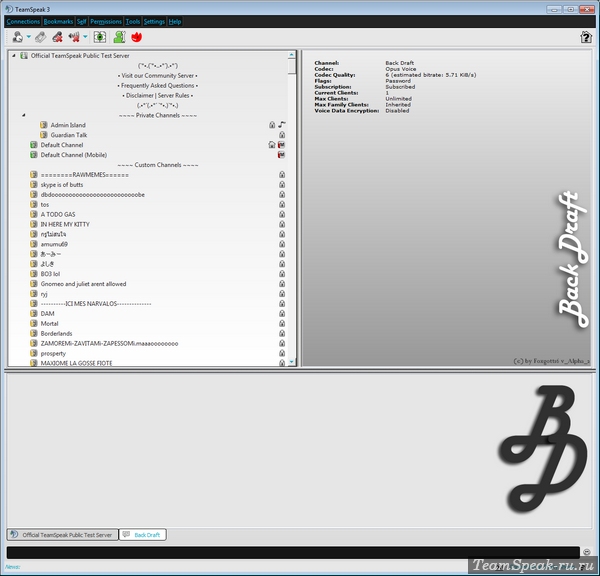The width and height of the screenshot is (600, 576).
Task: Open Frequently Asked Questions link
Action: click(x=158, y=86)
